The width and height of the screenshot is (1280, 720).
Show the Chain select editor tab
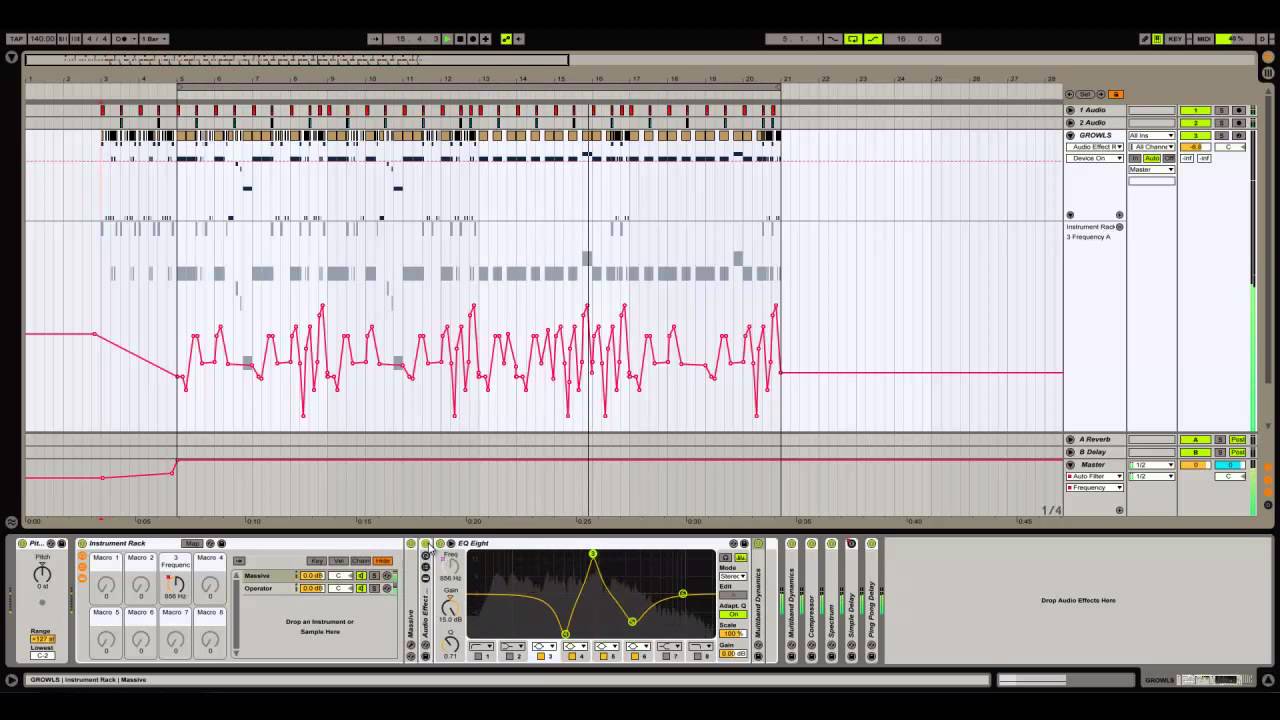tap(360, 561)
